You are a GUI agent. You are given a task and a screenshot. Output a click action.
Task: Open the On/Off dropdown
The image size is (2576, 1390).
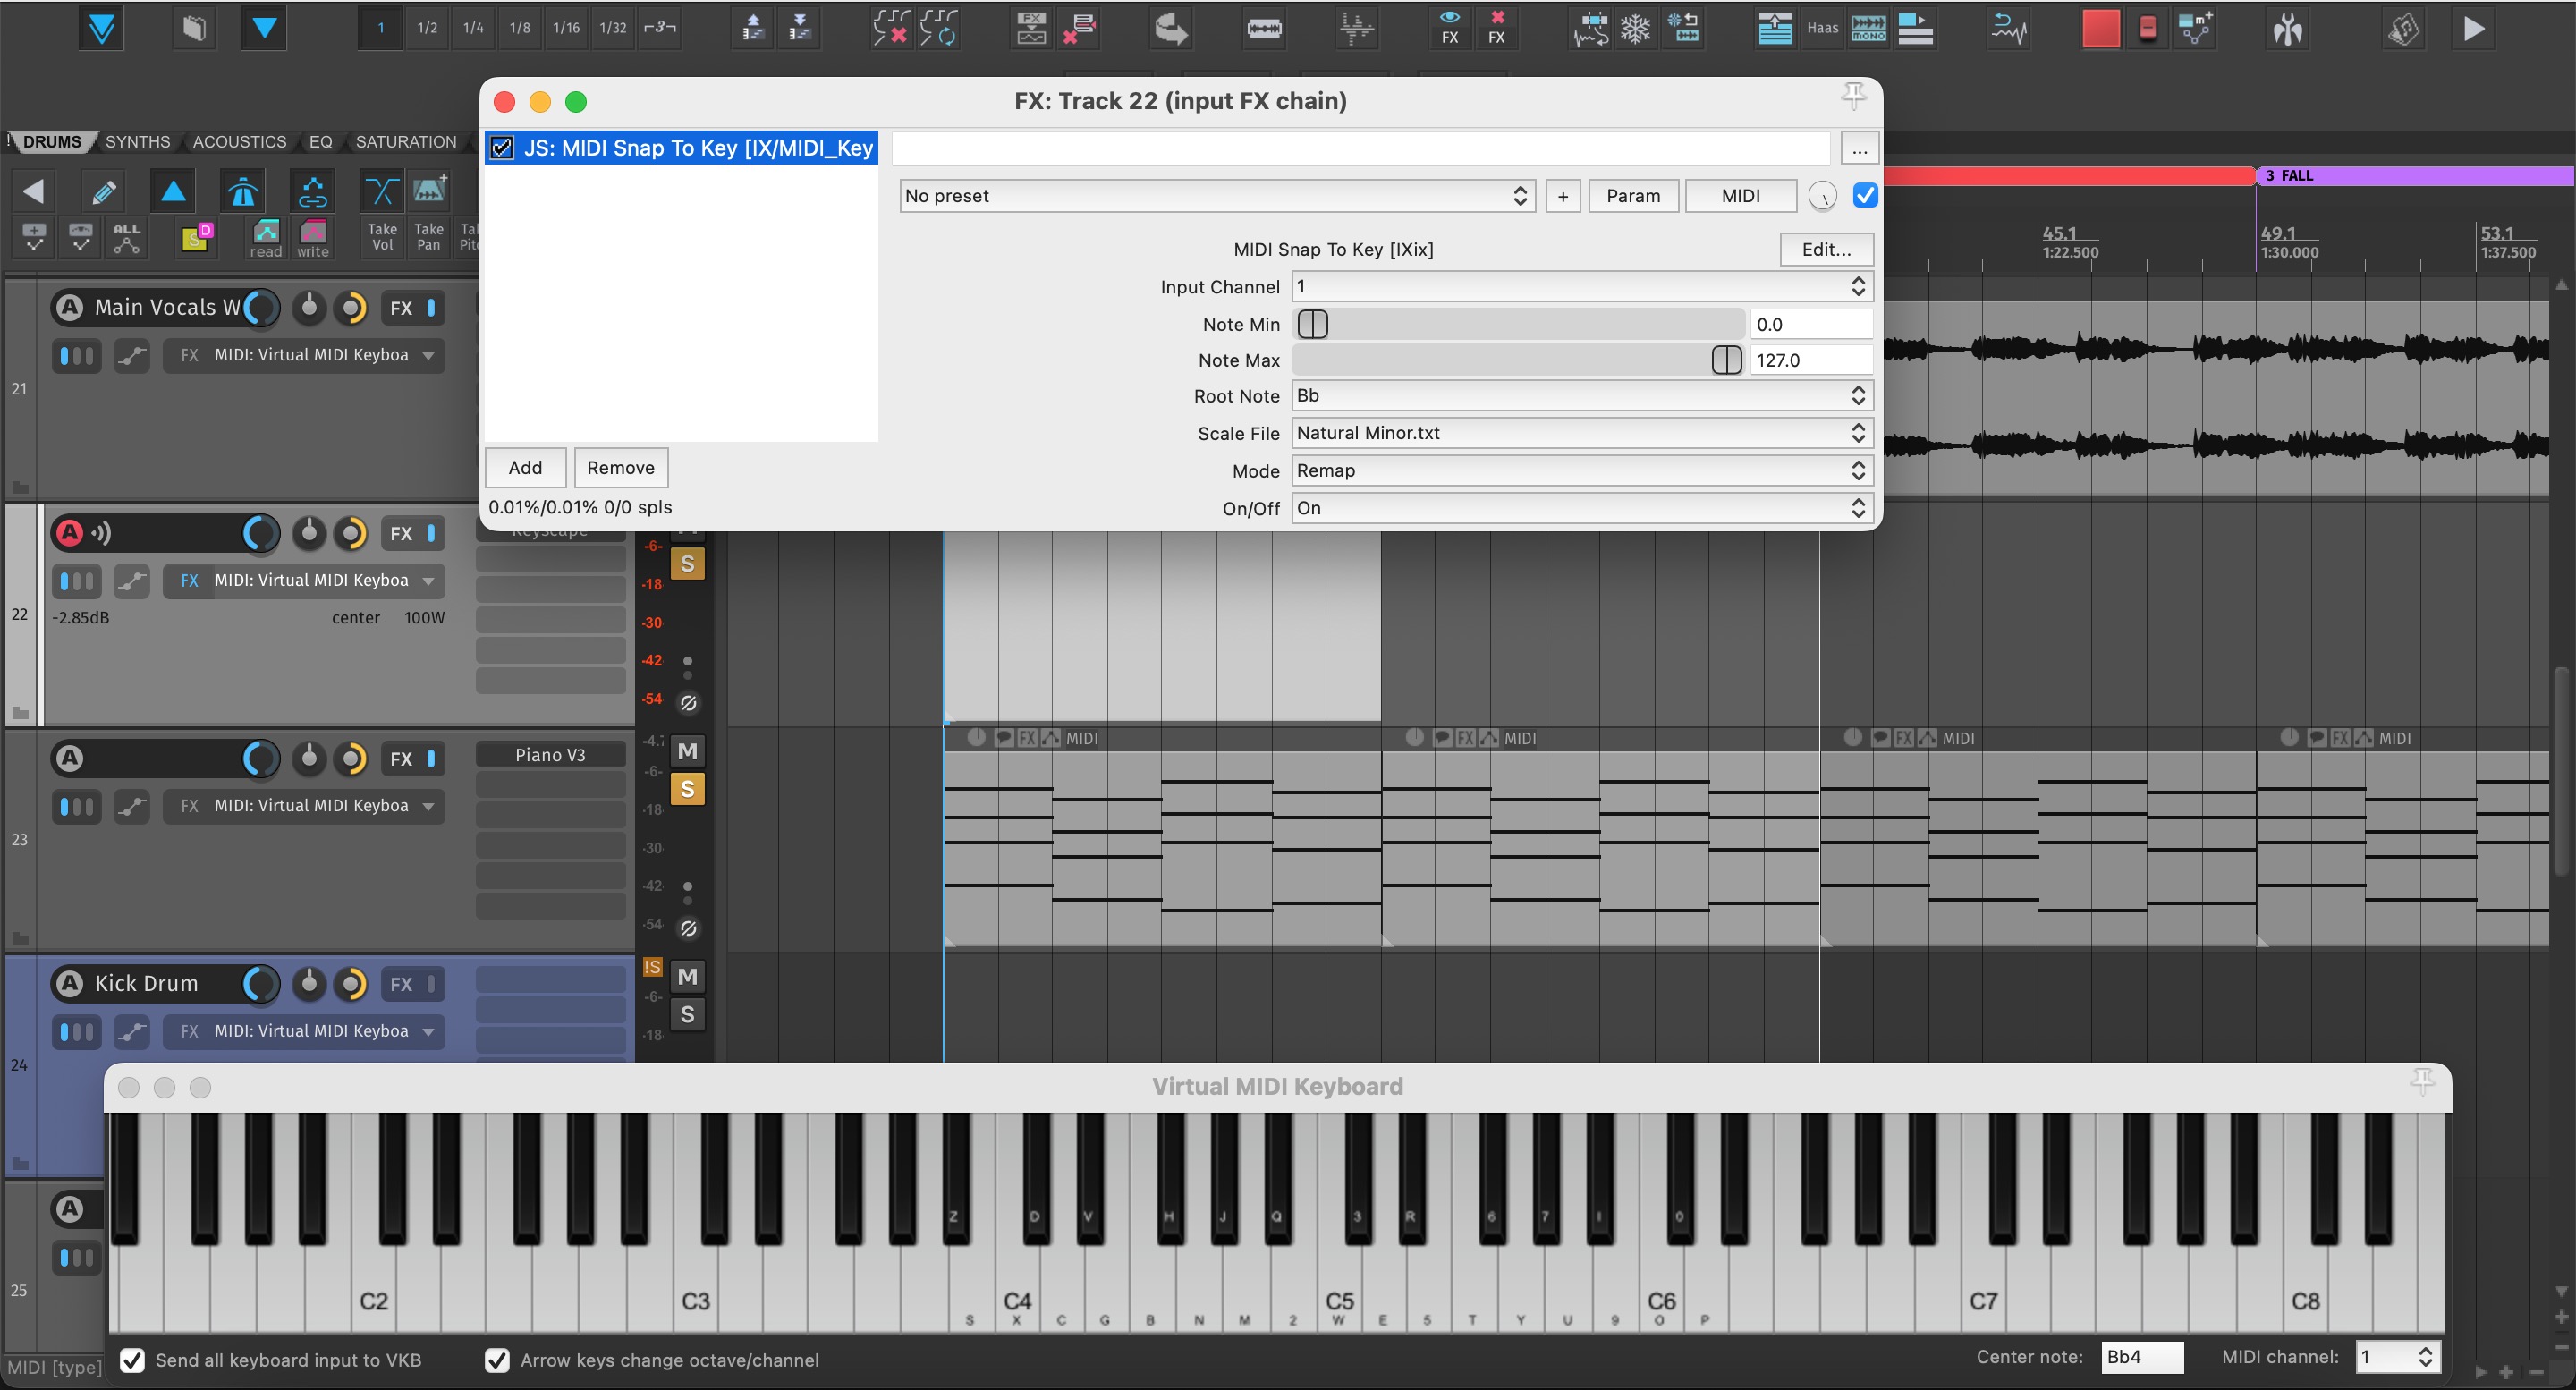click(x=1581, y=508)
